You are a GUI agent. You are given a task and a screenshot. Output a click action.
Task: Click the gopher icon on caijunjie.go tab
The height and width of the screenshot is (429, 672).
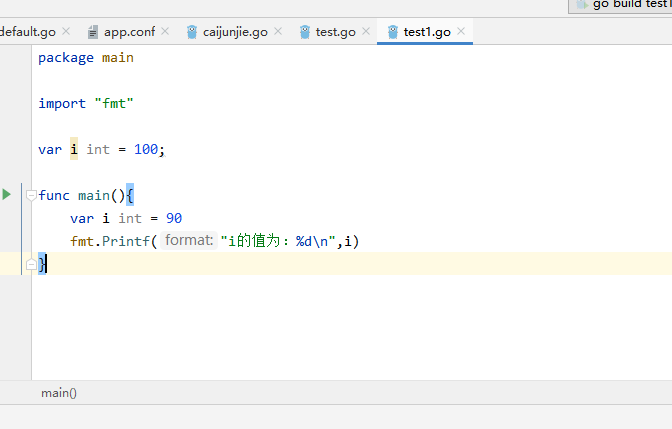pyautogui.click(x=192, y=32)
